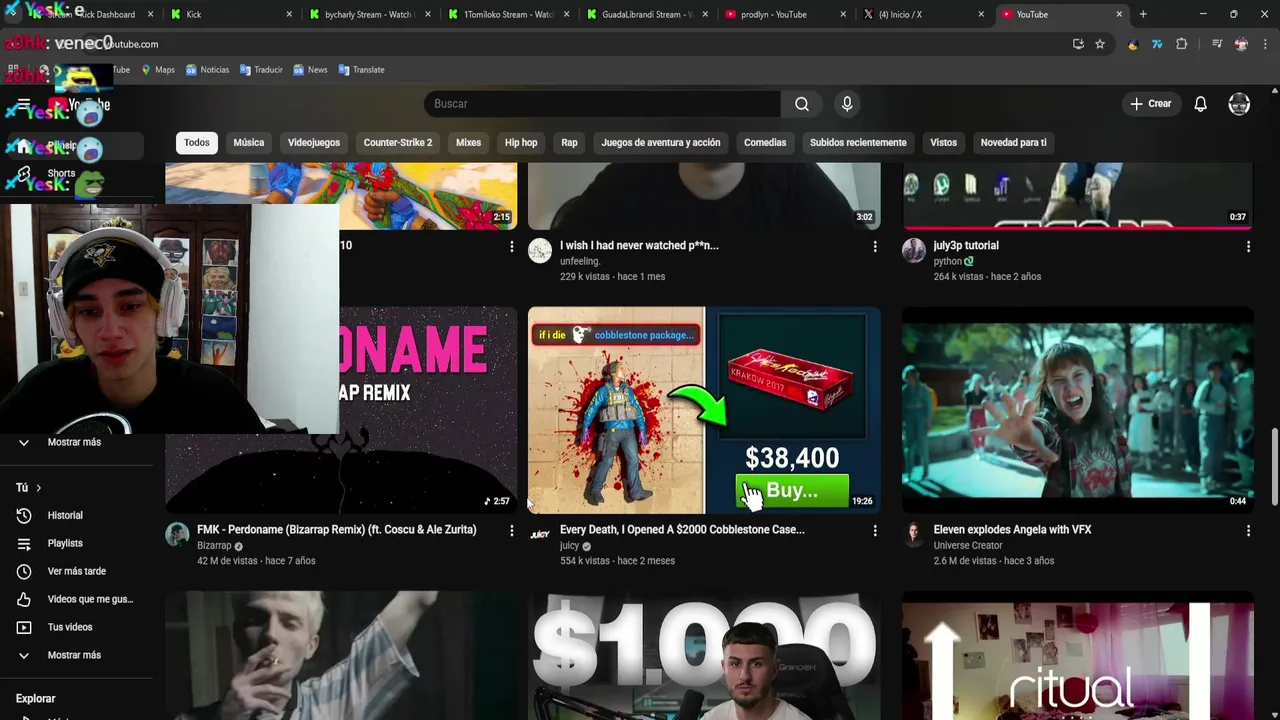The width and height of the screenshot is (1280, 720).
Task: Select the Rap filter chip
Action: [x=569, y=142]
